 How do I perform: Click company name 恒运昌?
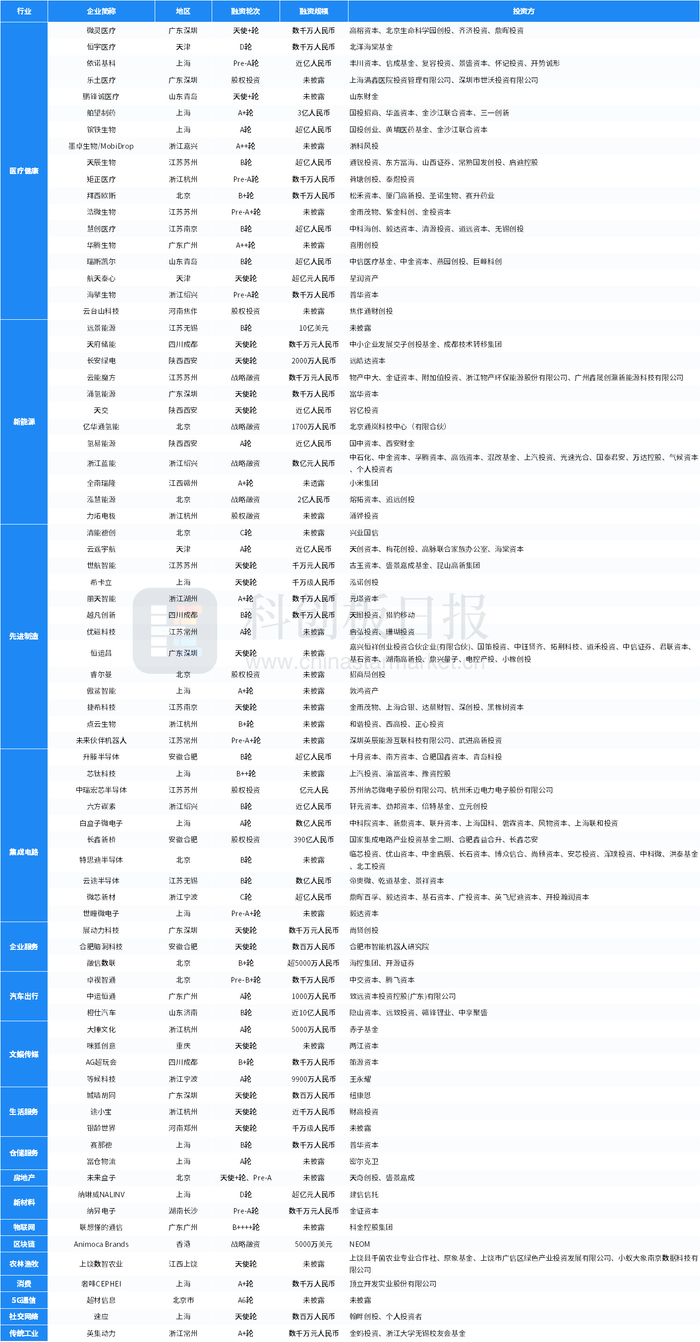[x=102, y=652]
